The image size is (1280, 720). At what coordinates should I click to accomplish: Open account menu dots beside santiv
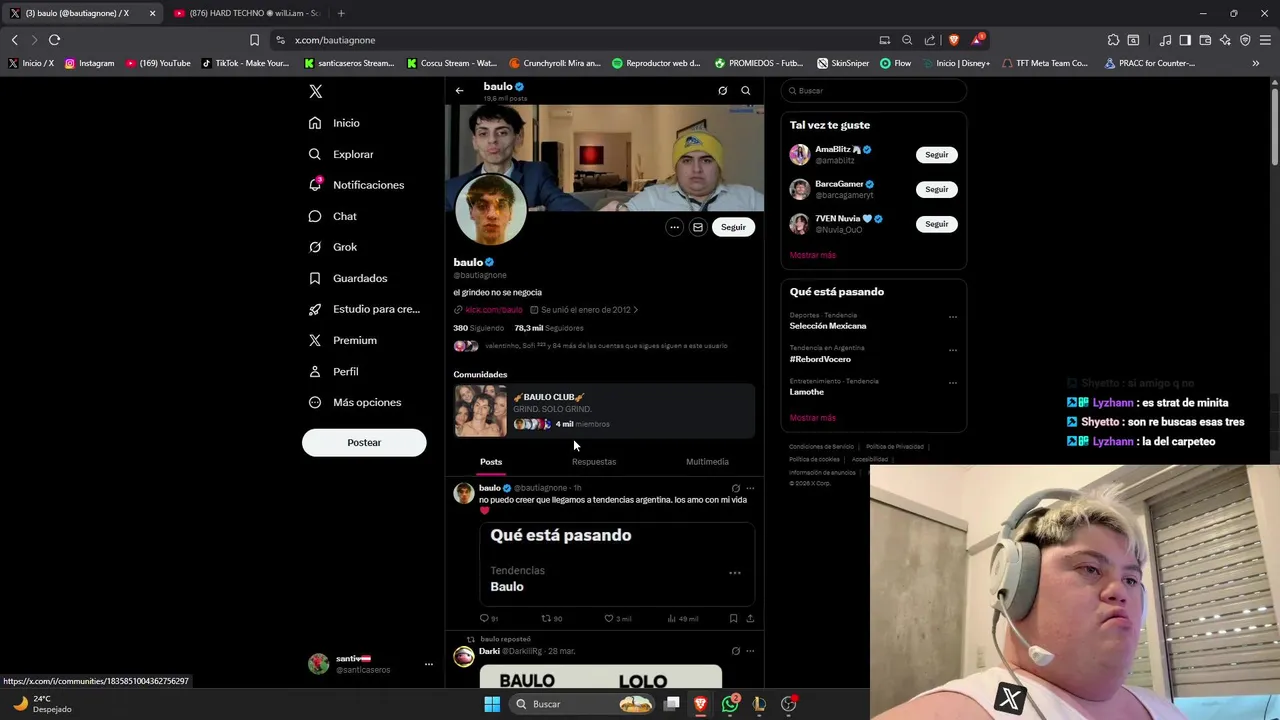tap(428, 664)
